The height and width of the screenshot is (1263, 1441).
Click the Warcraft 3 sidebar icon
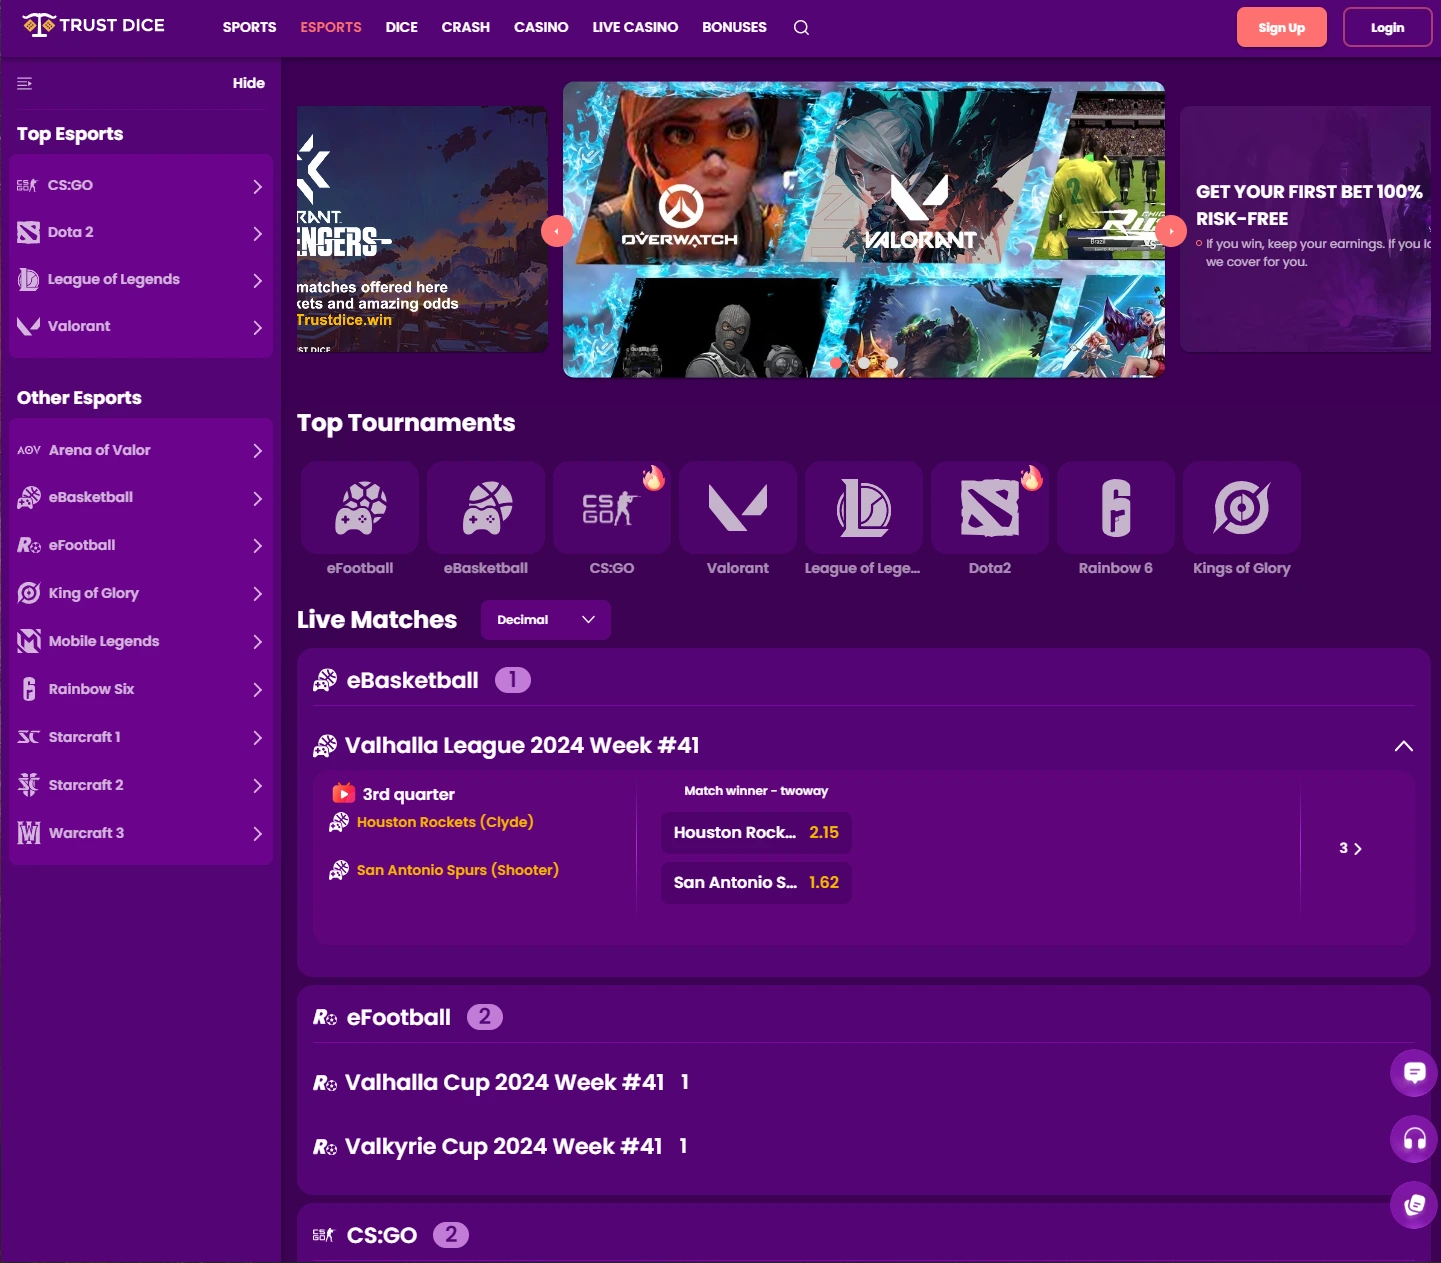(29, 833)
